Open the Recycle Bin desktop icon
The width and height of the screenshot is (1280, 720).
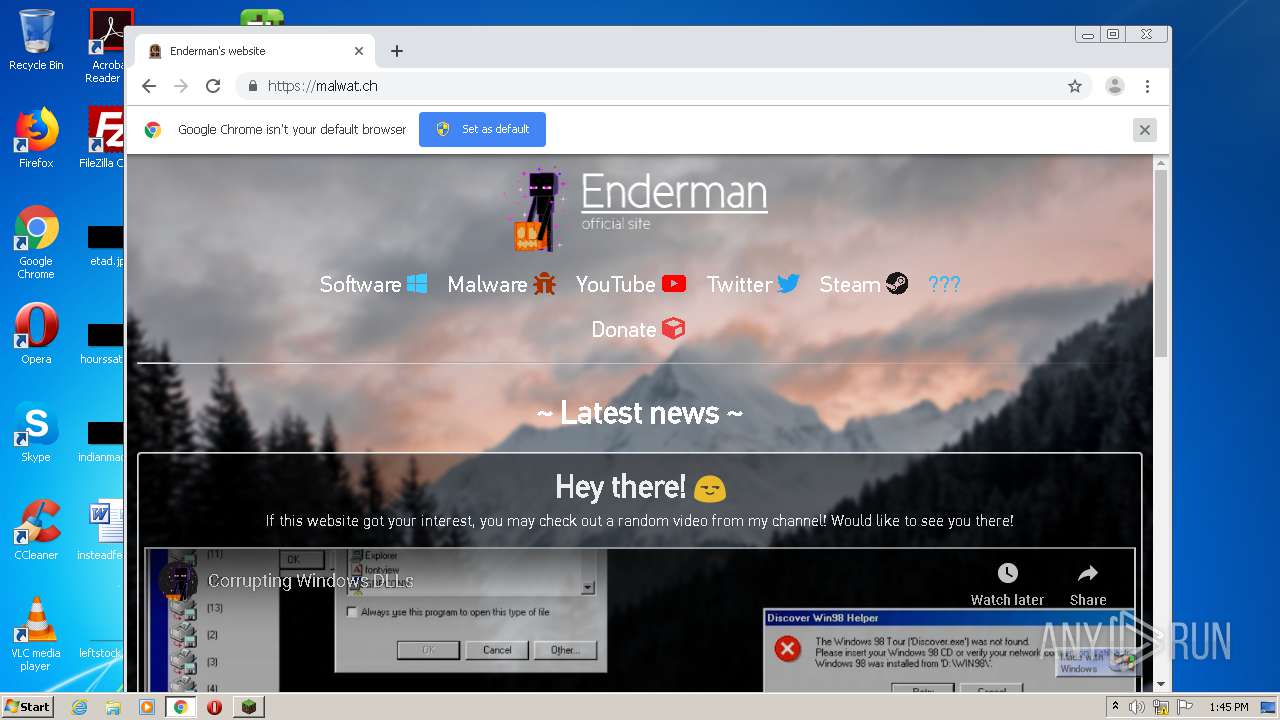tap(36, 41)
